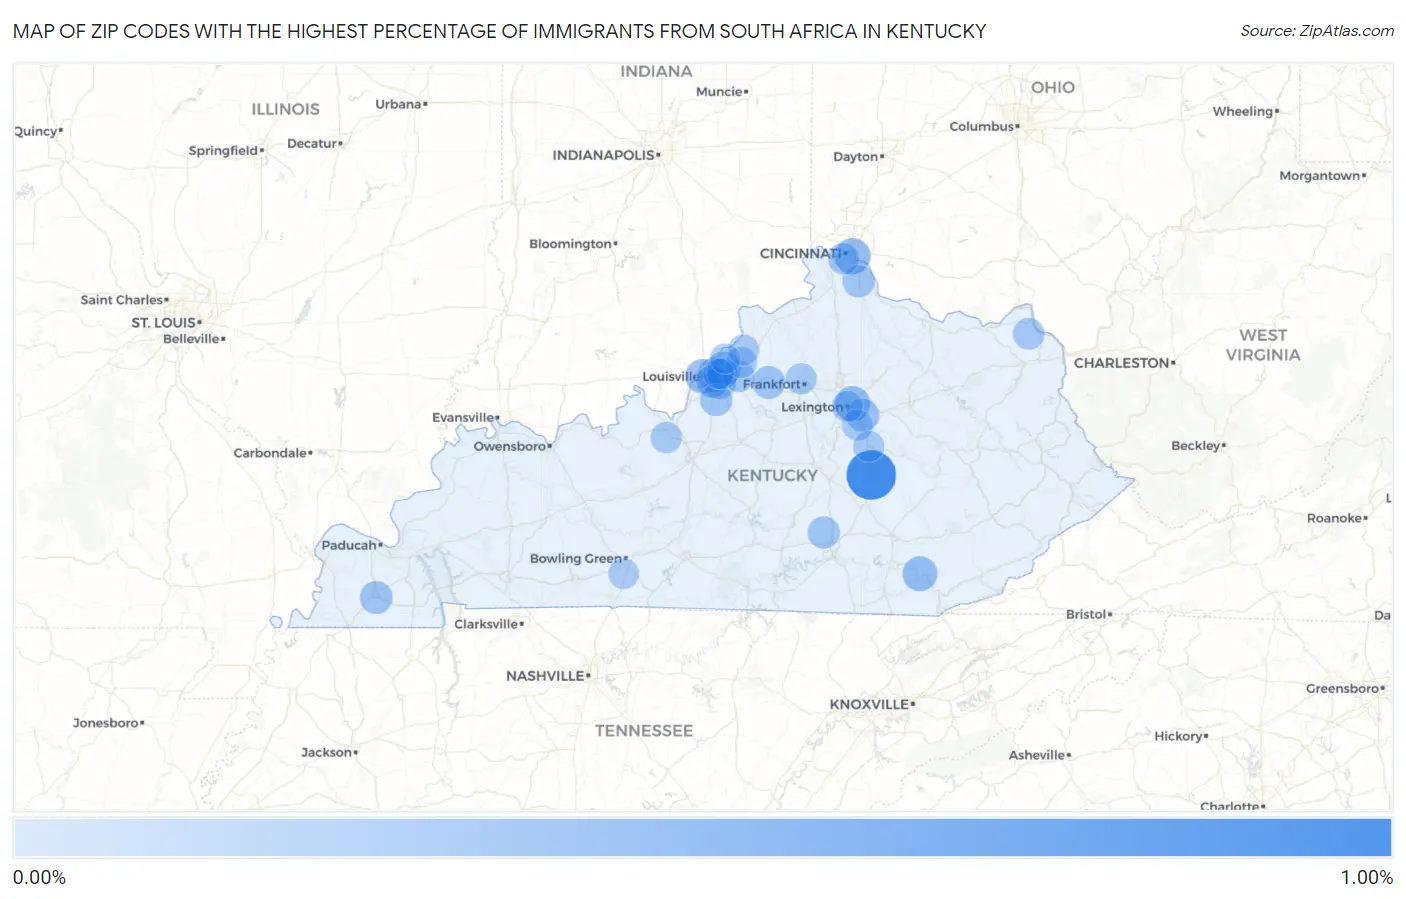Click the OHIO state label

point(1053,88)
